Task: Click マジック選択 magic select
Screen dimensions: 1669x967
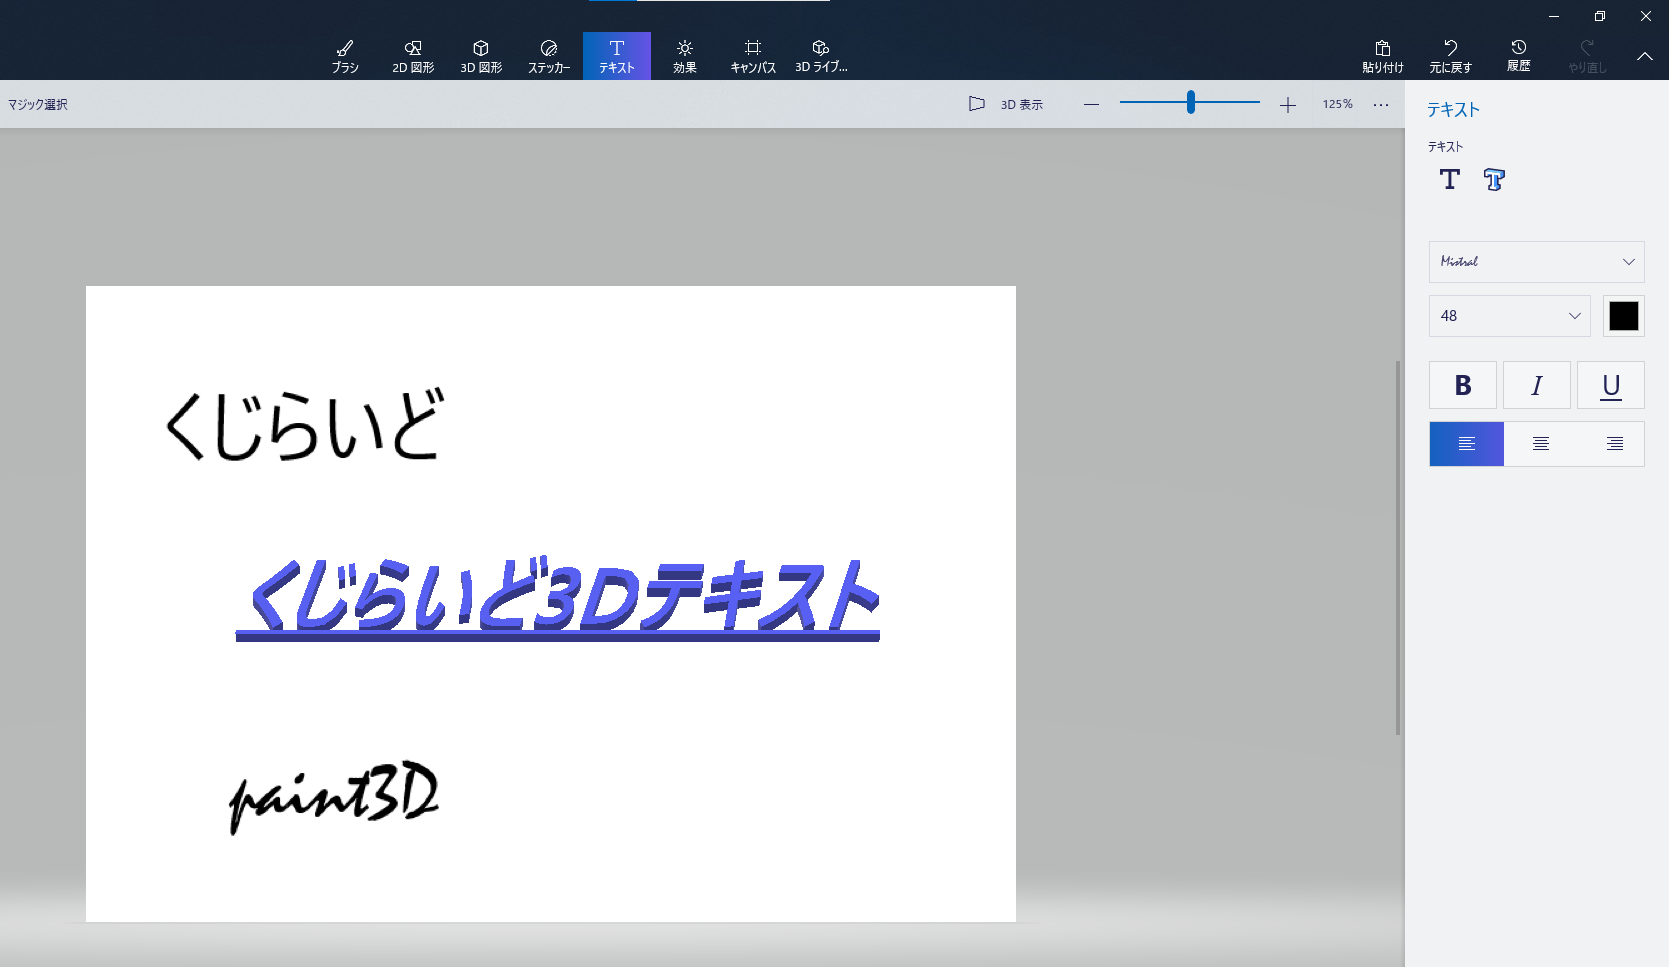Action: coord(38,104)
